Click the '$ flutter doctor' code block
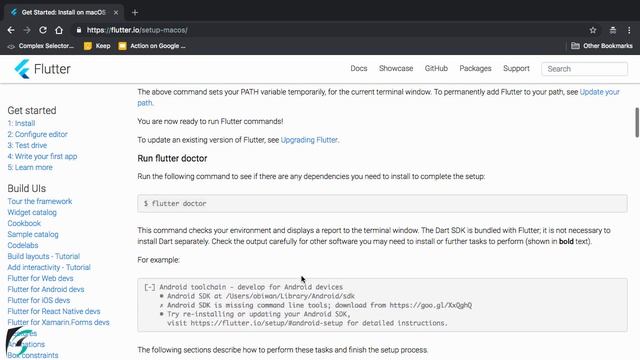The image size is (640, 360). [x=382, y=204]
